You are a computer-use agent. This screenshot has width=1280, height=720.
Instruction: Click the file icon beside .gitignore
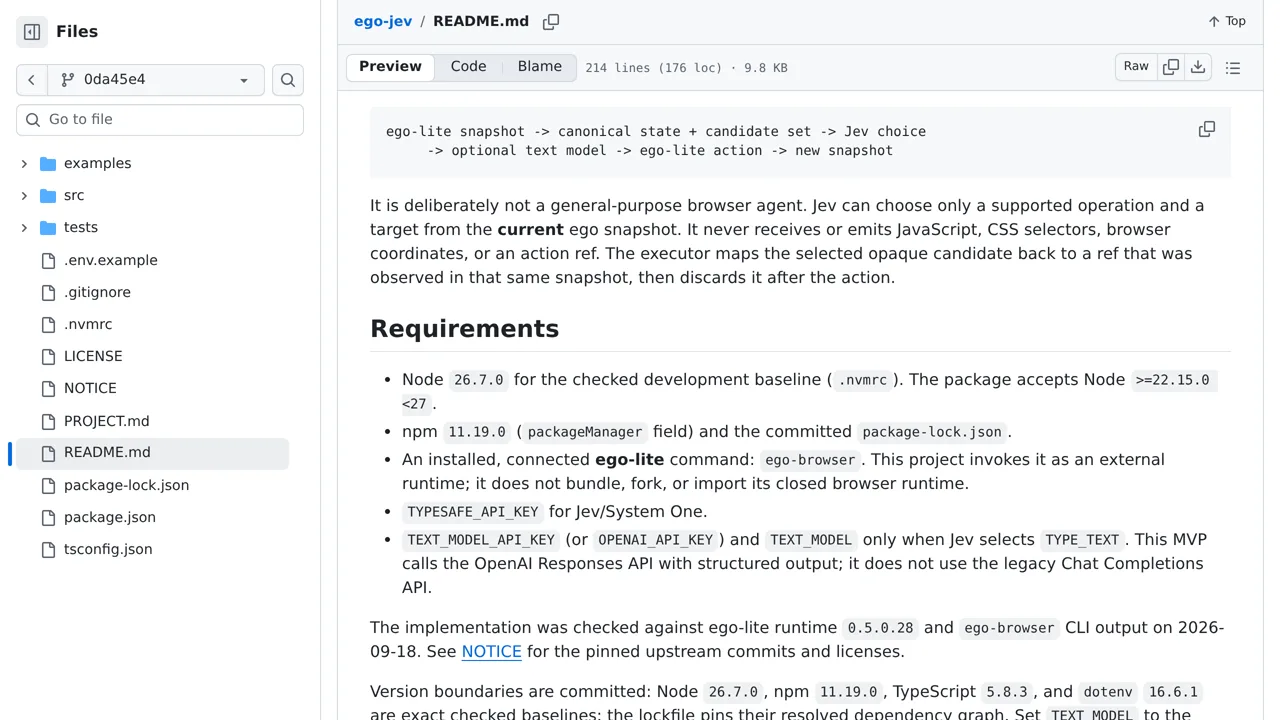coord(48,293)
